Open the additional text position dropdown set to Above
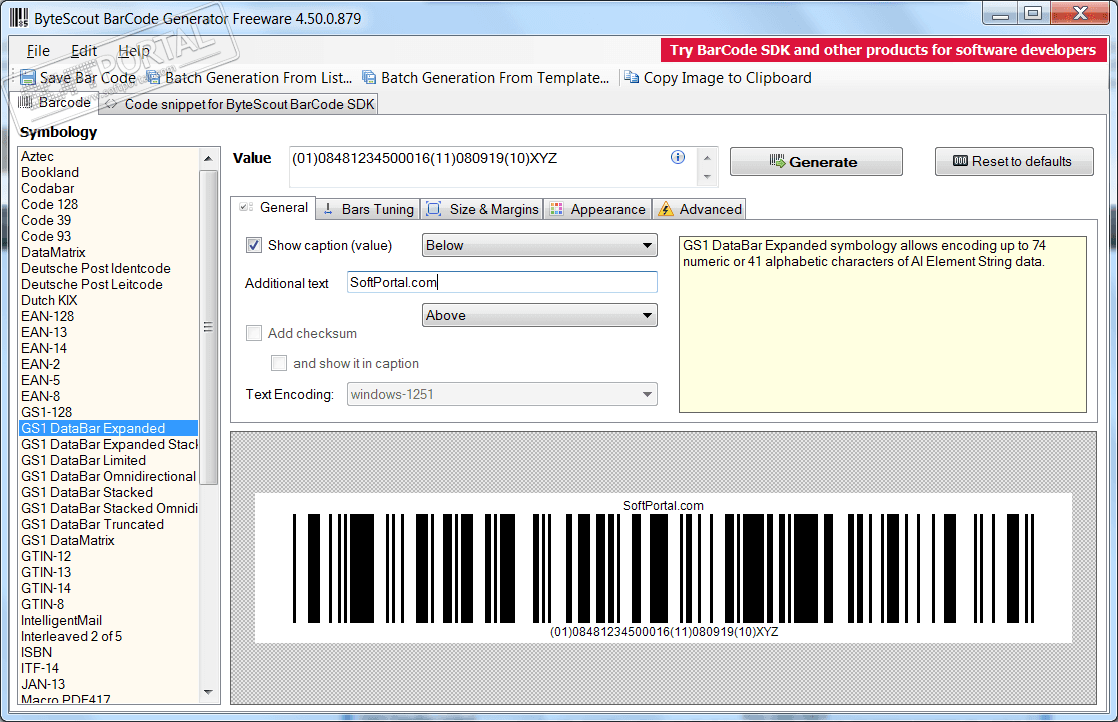This screenshot has width=1118, height=722. click(540, 315)
